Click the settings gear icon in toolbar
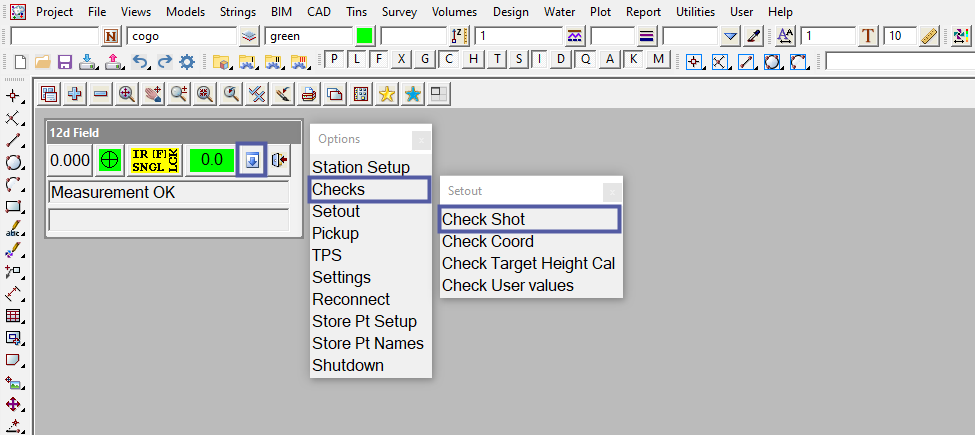This screenshot has height=435, width=975. [x=186, y=61]
